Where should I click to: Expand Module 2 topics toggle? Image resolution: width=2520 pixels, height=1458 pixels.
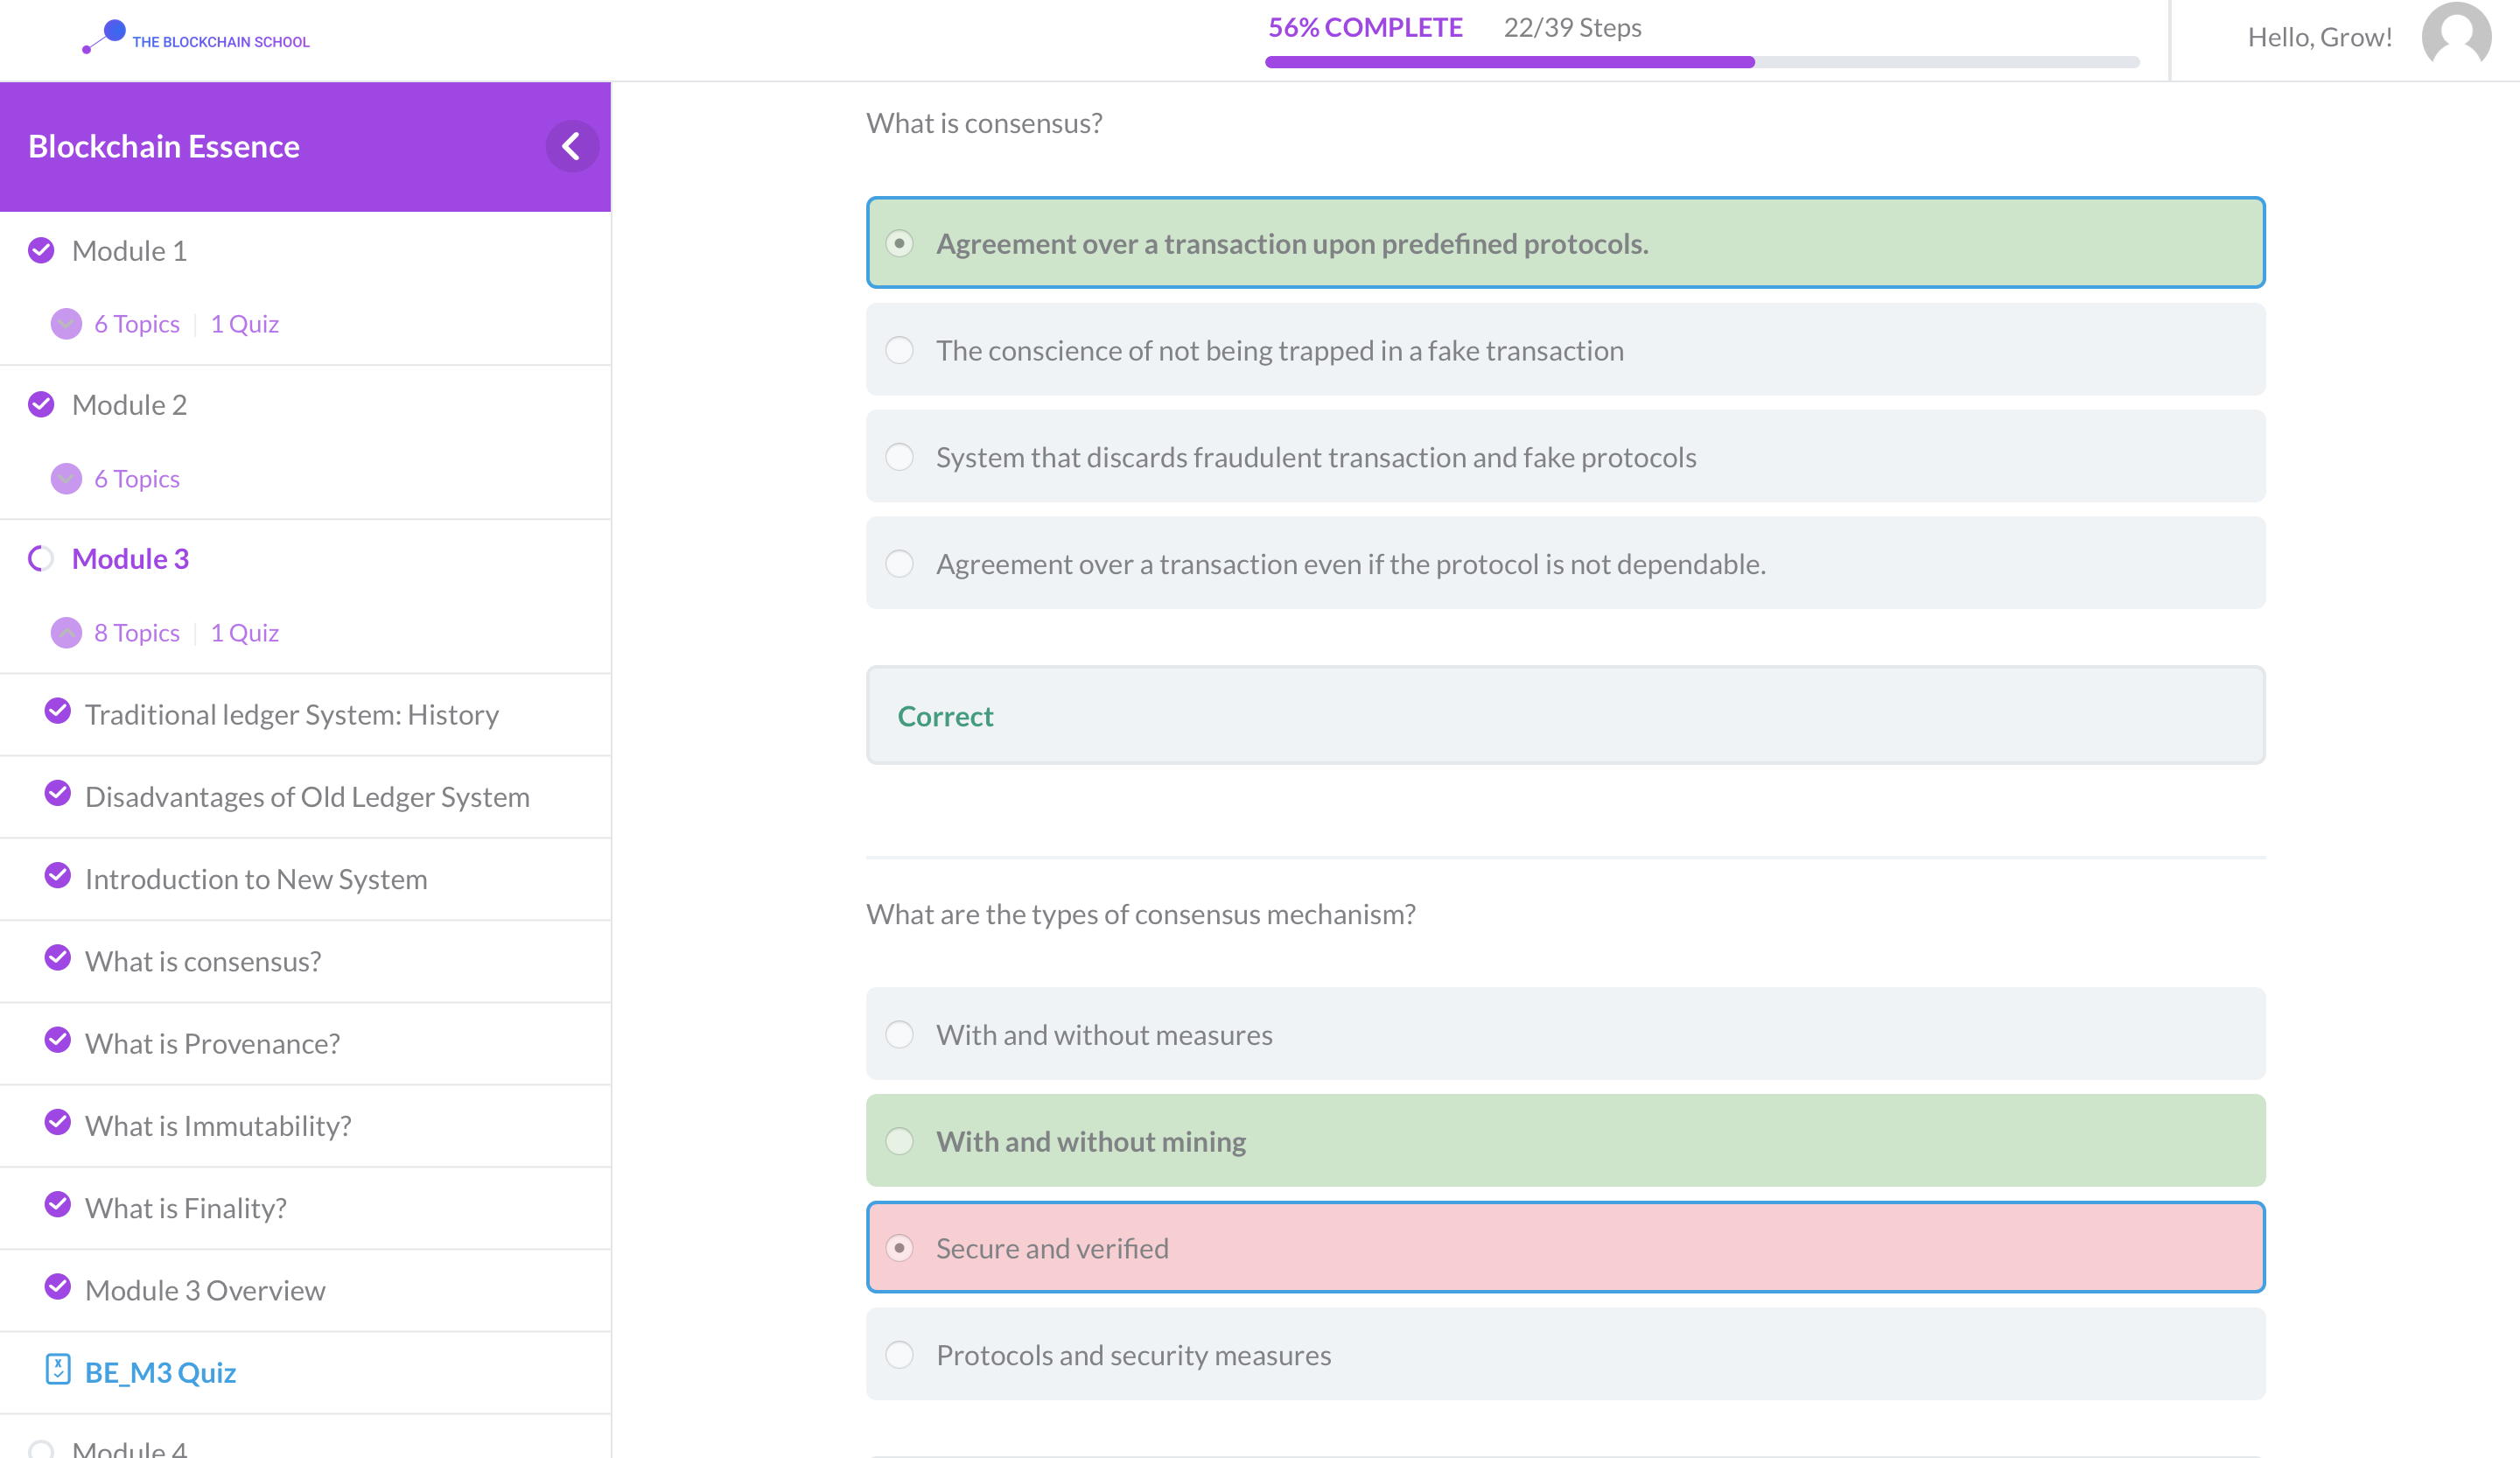click(66, 479)
